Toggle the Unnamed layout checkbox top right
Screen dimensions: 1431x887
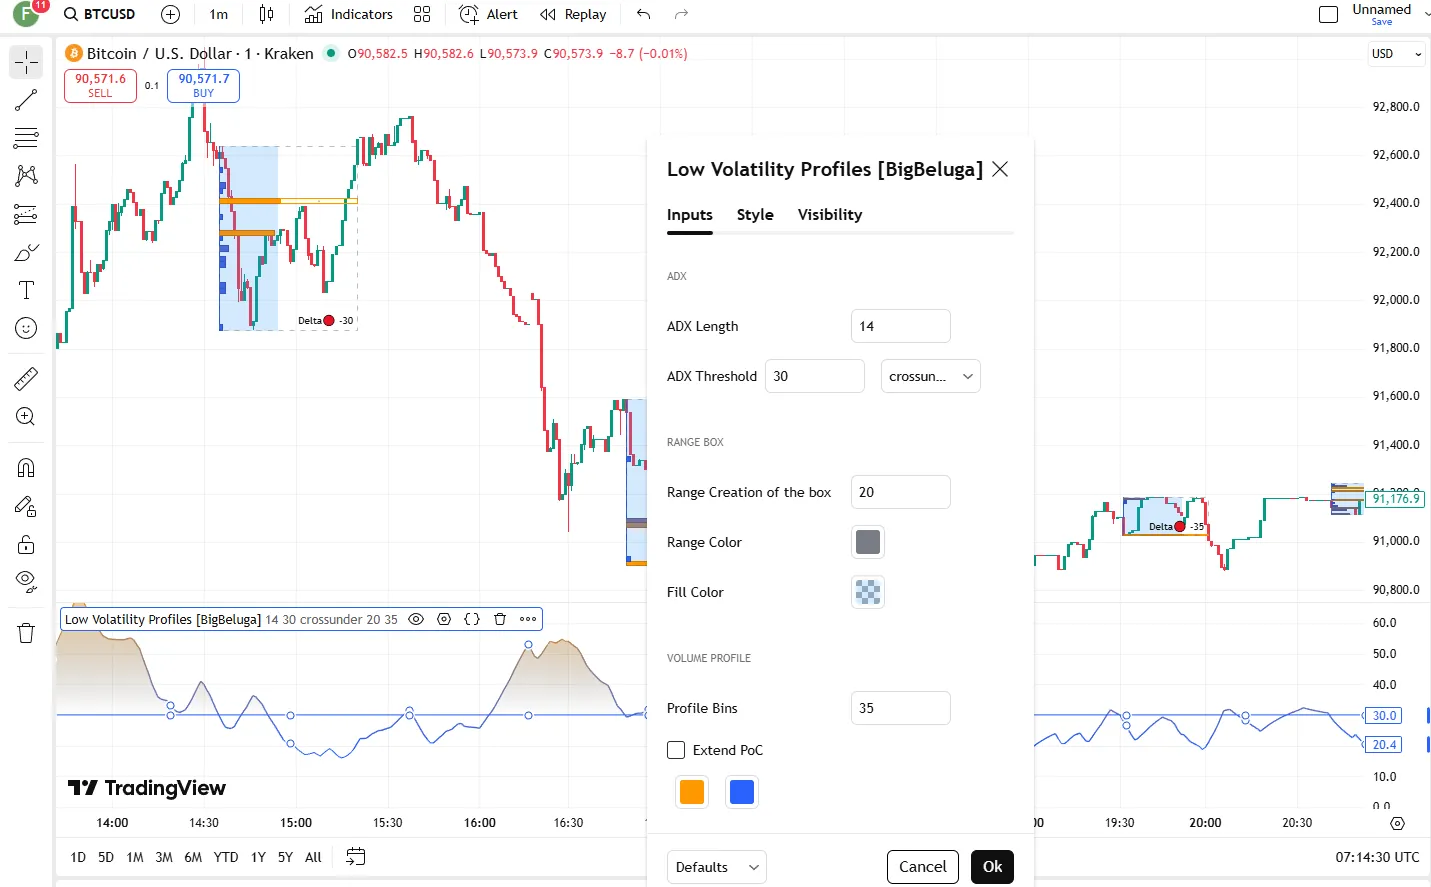point(1328,14)
